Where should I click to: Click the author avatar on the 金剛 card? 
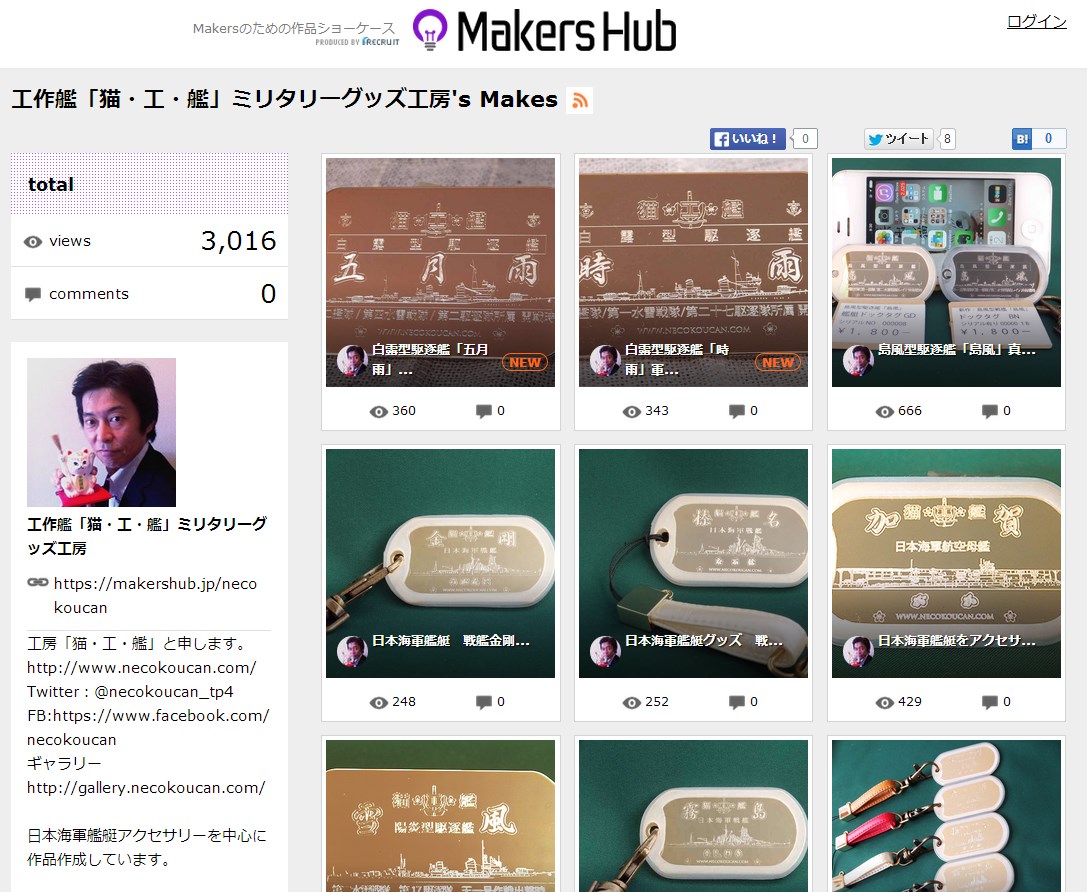point(352,651)
